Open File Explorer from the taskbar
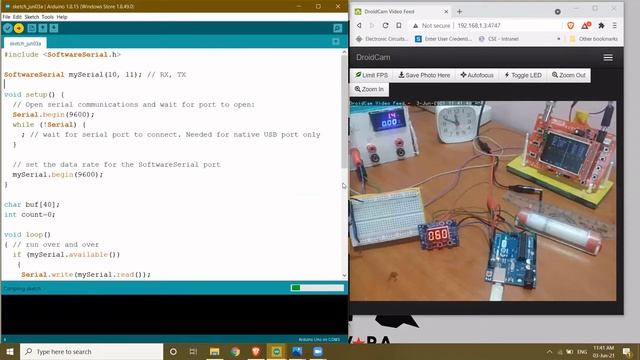The image size is (640, 360). tap(214, 351)
